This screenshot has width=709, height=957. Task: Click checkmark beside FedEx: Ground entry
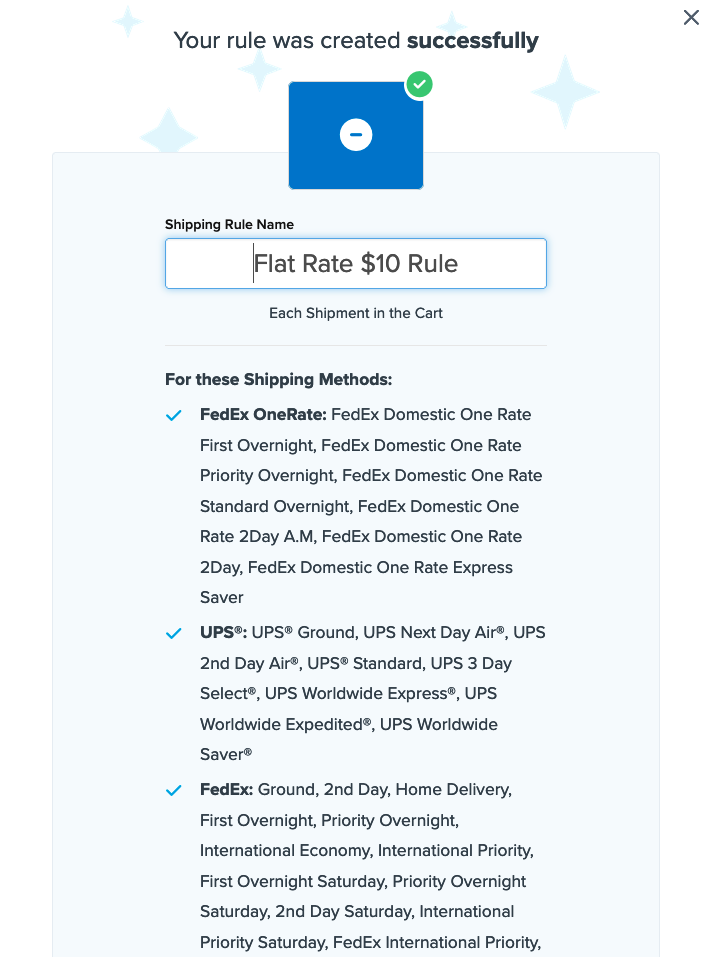pos(175,790)
